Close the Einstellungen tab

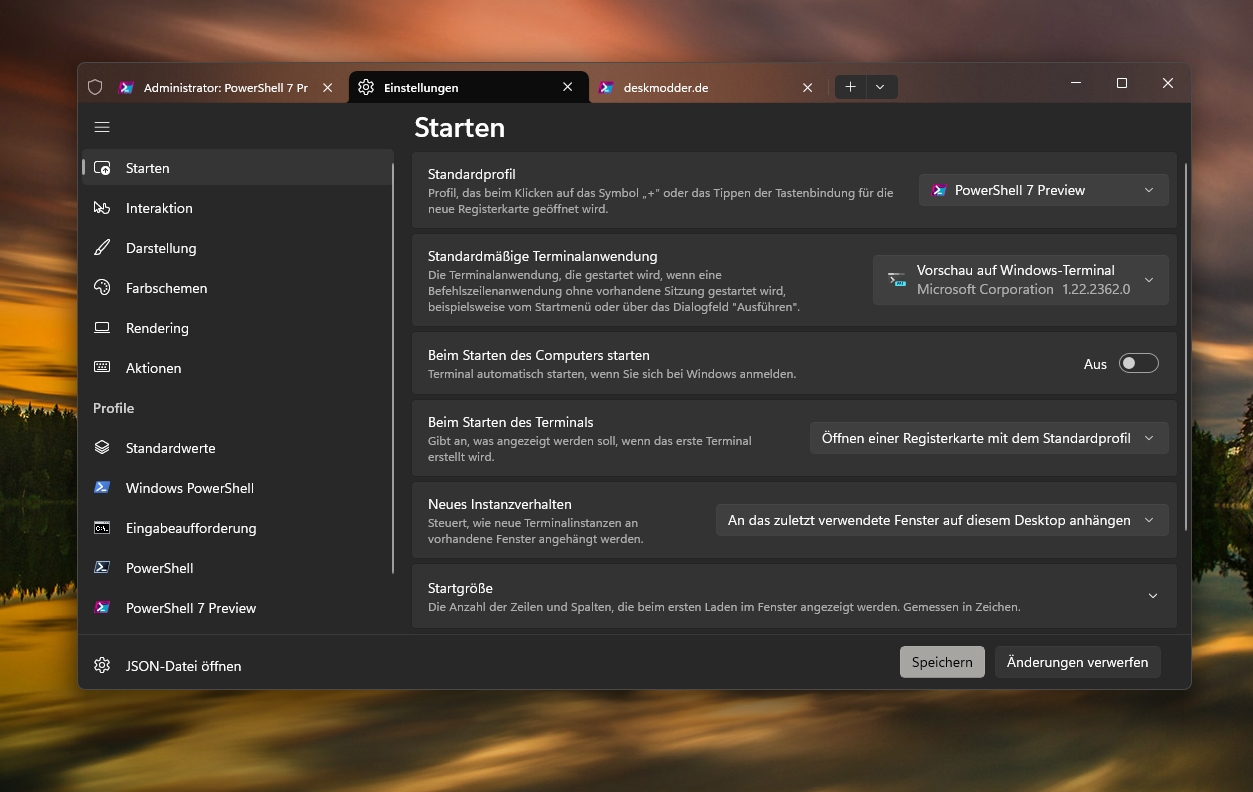click(567, 87)
